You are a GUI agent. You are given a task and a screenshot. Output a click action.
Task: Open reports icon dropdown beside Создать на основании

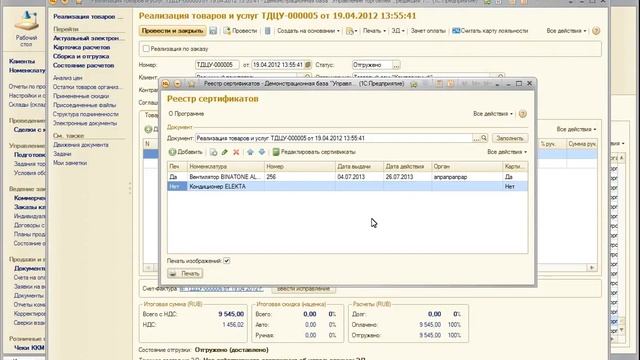pos(351,31)
